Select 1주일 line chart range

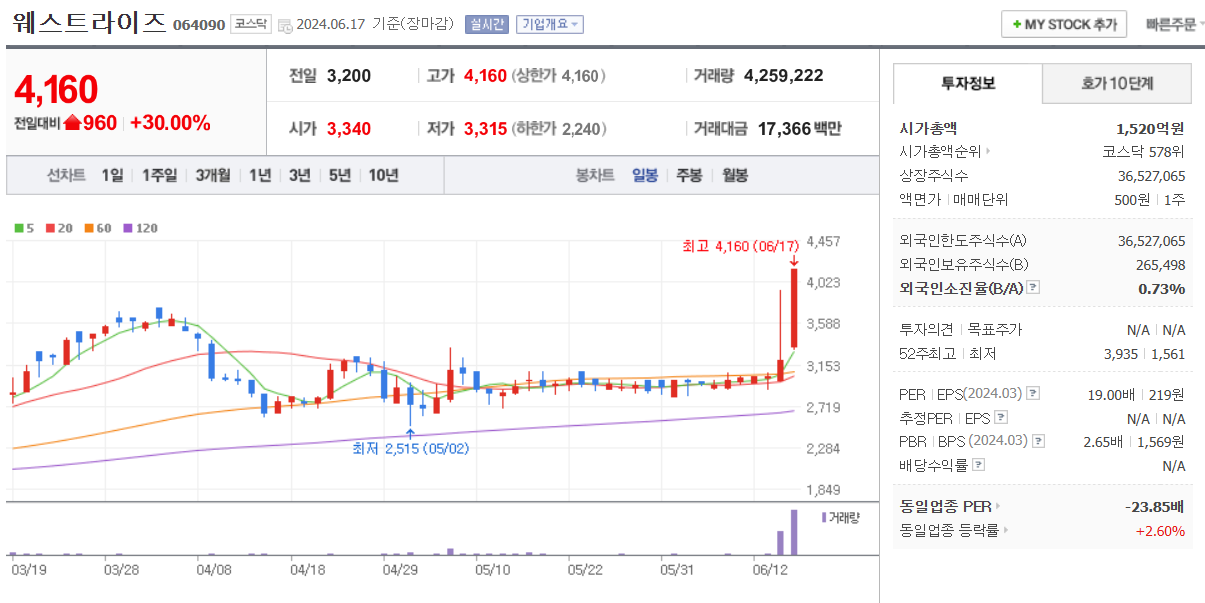pyautogui.click(x=159, y=175)
